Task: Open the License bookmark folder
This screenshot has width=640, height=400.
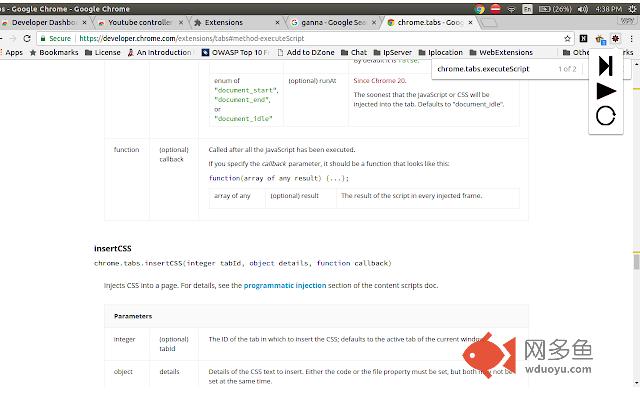Action: coord(103,52)
